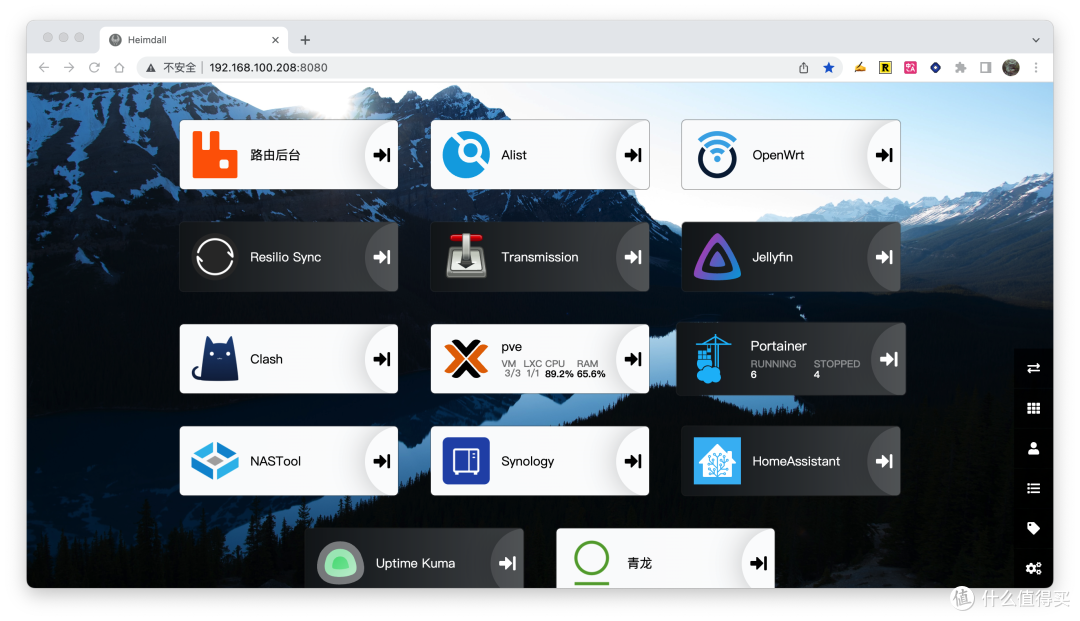Click the share page icon
This screenshot has width=1080, height=621.
[x=803, y=67]
